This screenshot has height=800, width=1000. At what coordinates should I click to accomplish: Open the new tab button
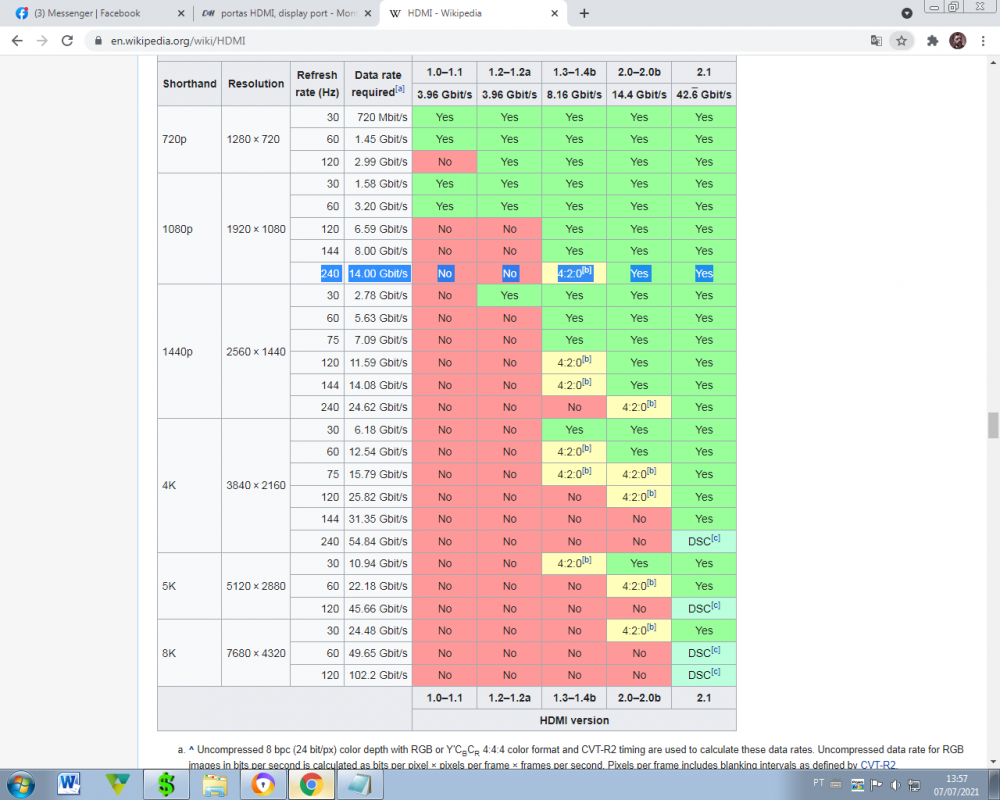(584, 14)
